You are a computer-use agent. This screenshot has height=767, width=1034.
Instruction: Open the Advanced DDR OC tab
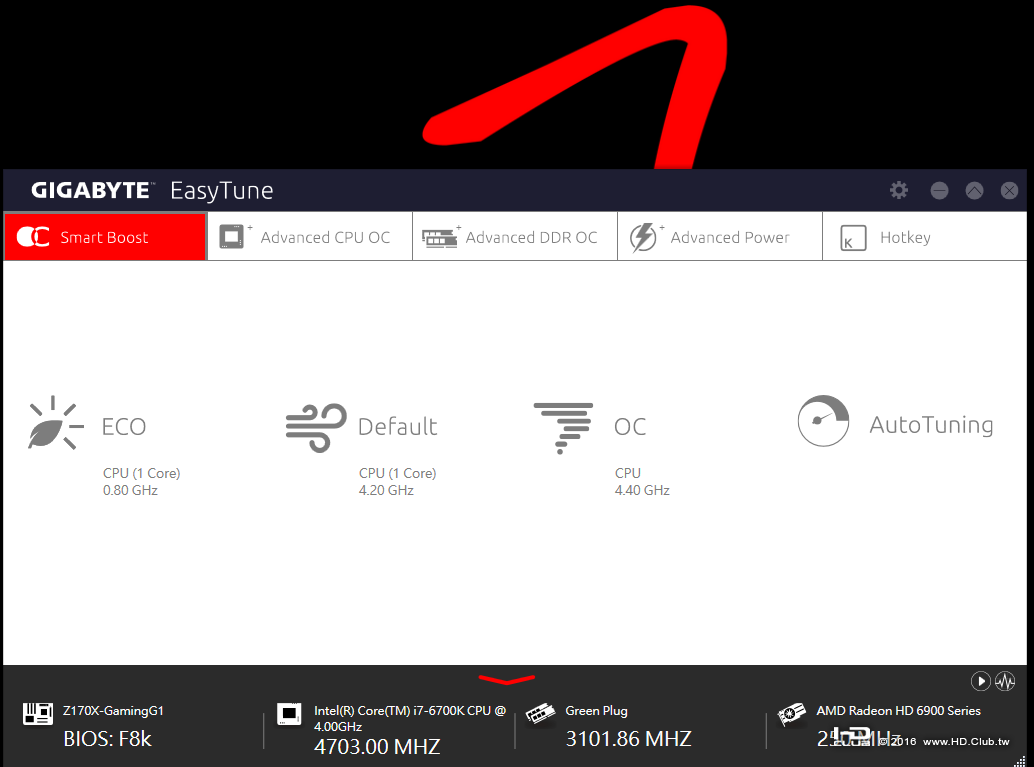coord(515,237)
